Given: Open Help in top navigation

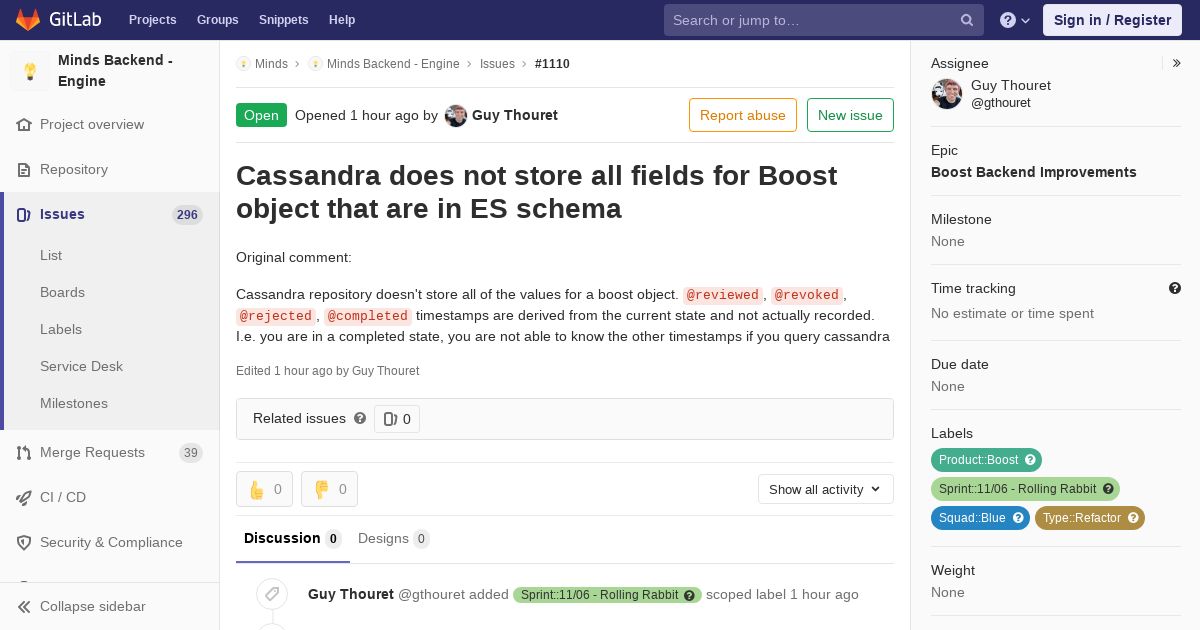Looking at the screenshot, I should pos(342,20).
